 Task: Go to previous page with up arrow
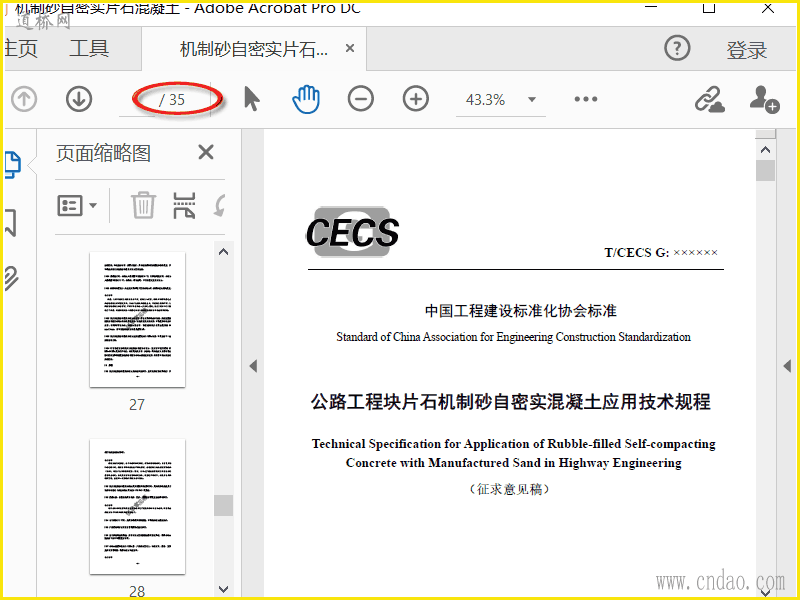[24, 99]
